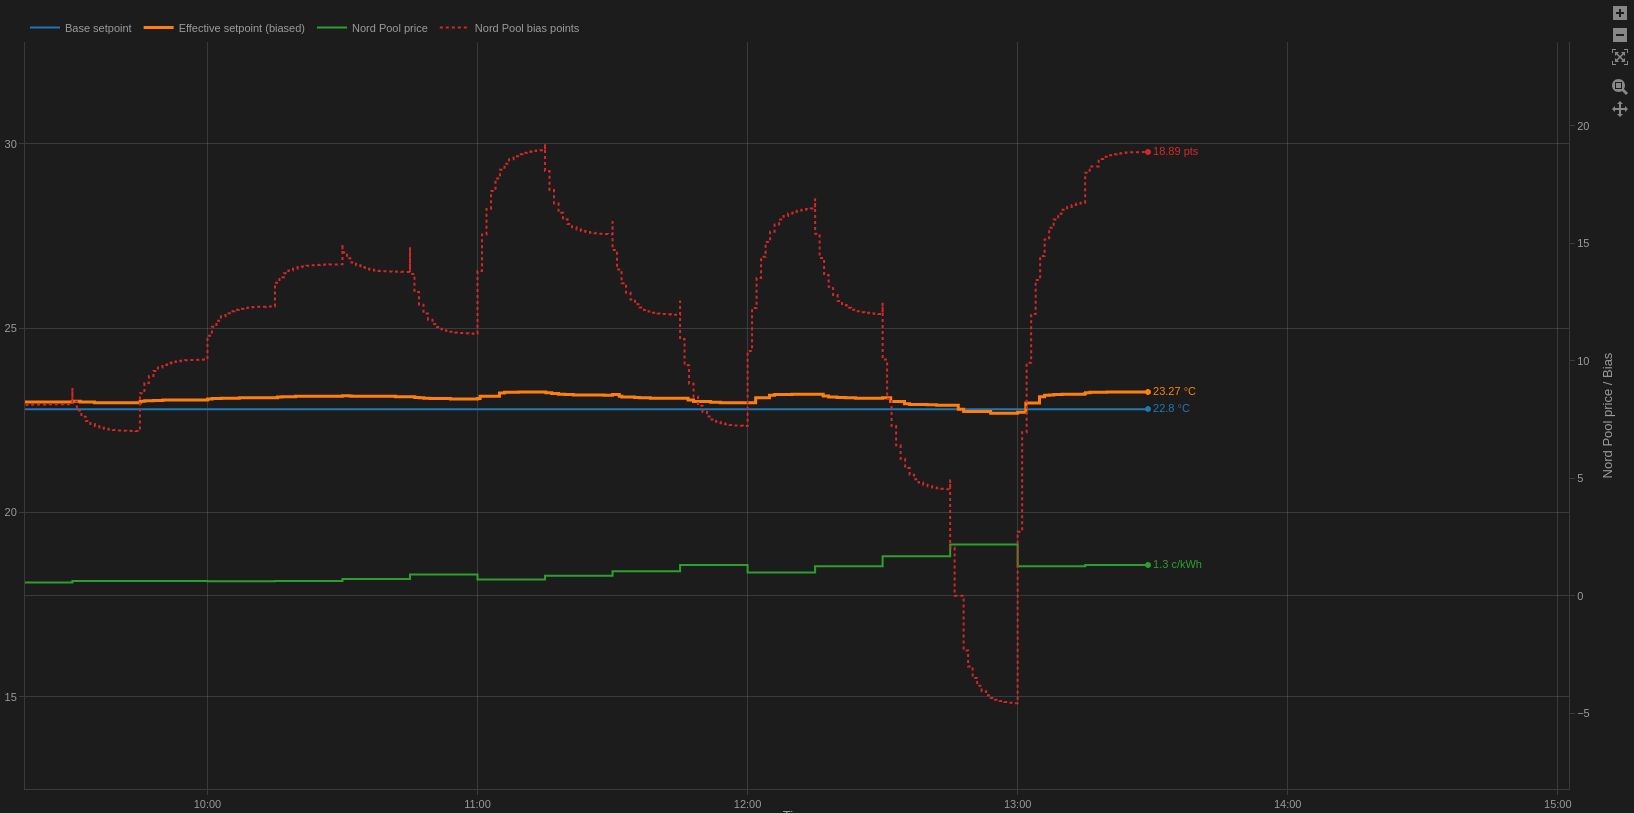Click the red dotted legend line swatch
This screenshot has width=1634, height=813.
[454, 28]
